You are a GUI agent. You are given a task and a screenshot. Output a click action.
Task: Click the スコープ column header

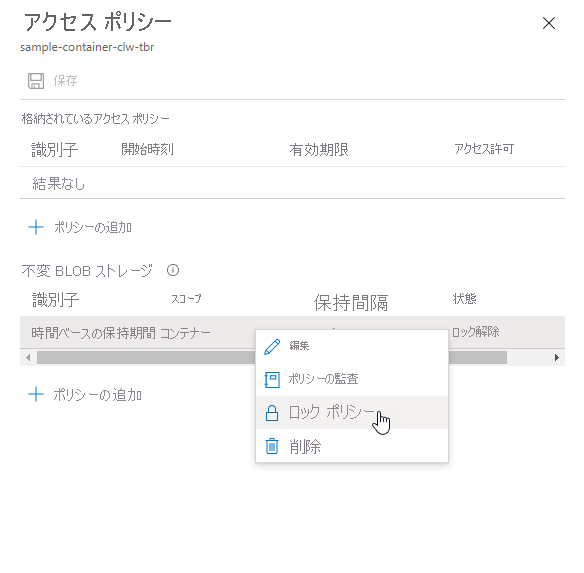coord(186,299)
